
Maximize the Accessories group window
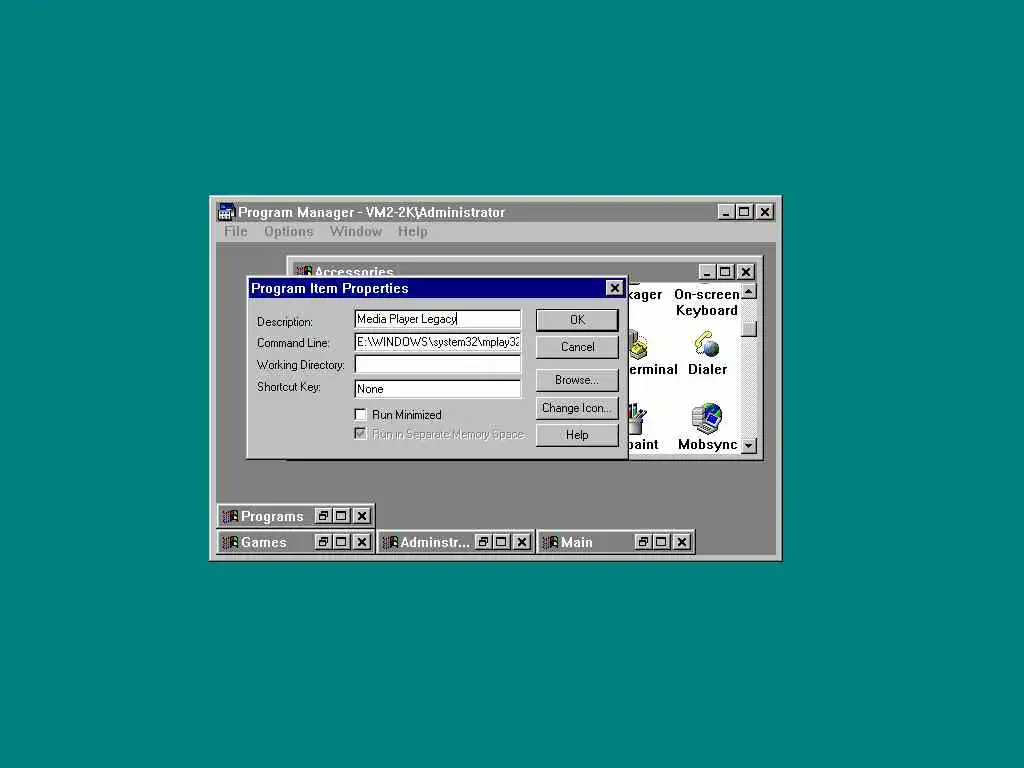[x=725, y=272]
